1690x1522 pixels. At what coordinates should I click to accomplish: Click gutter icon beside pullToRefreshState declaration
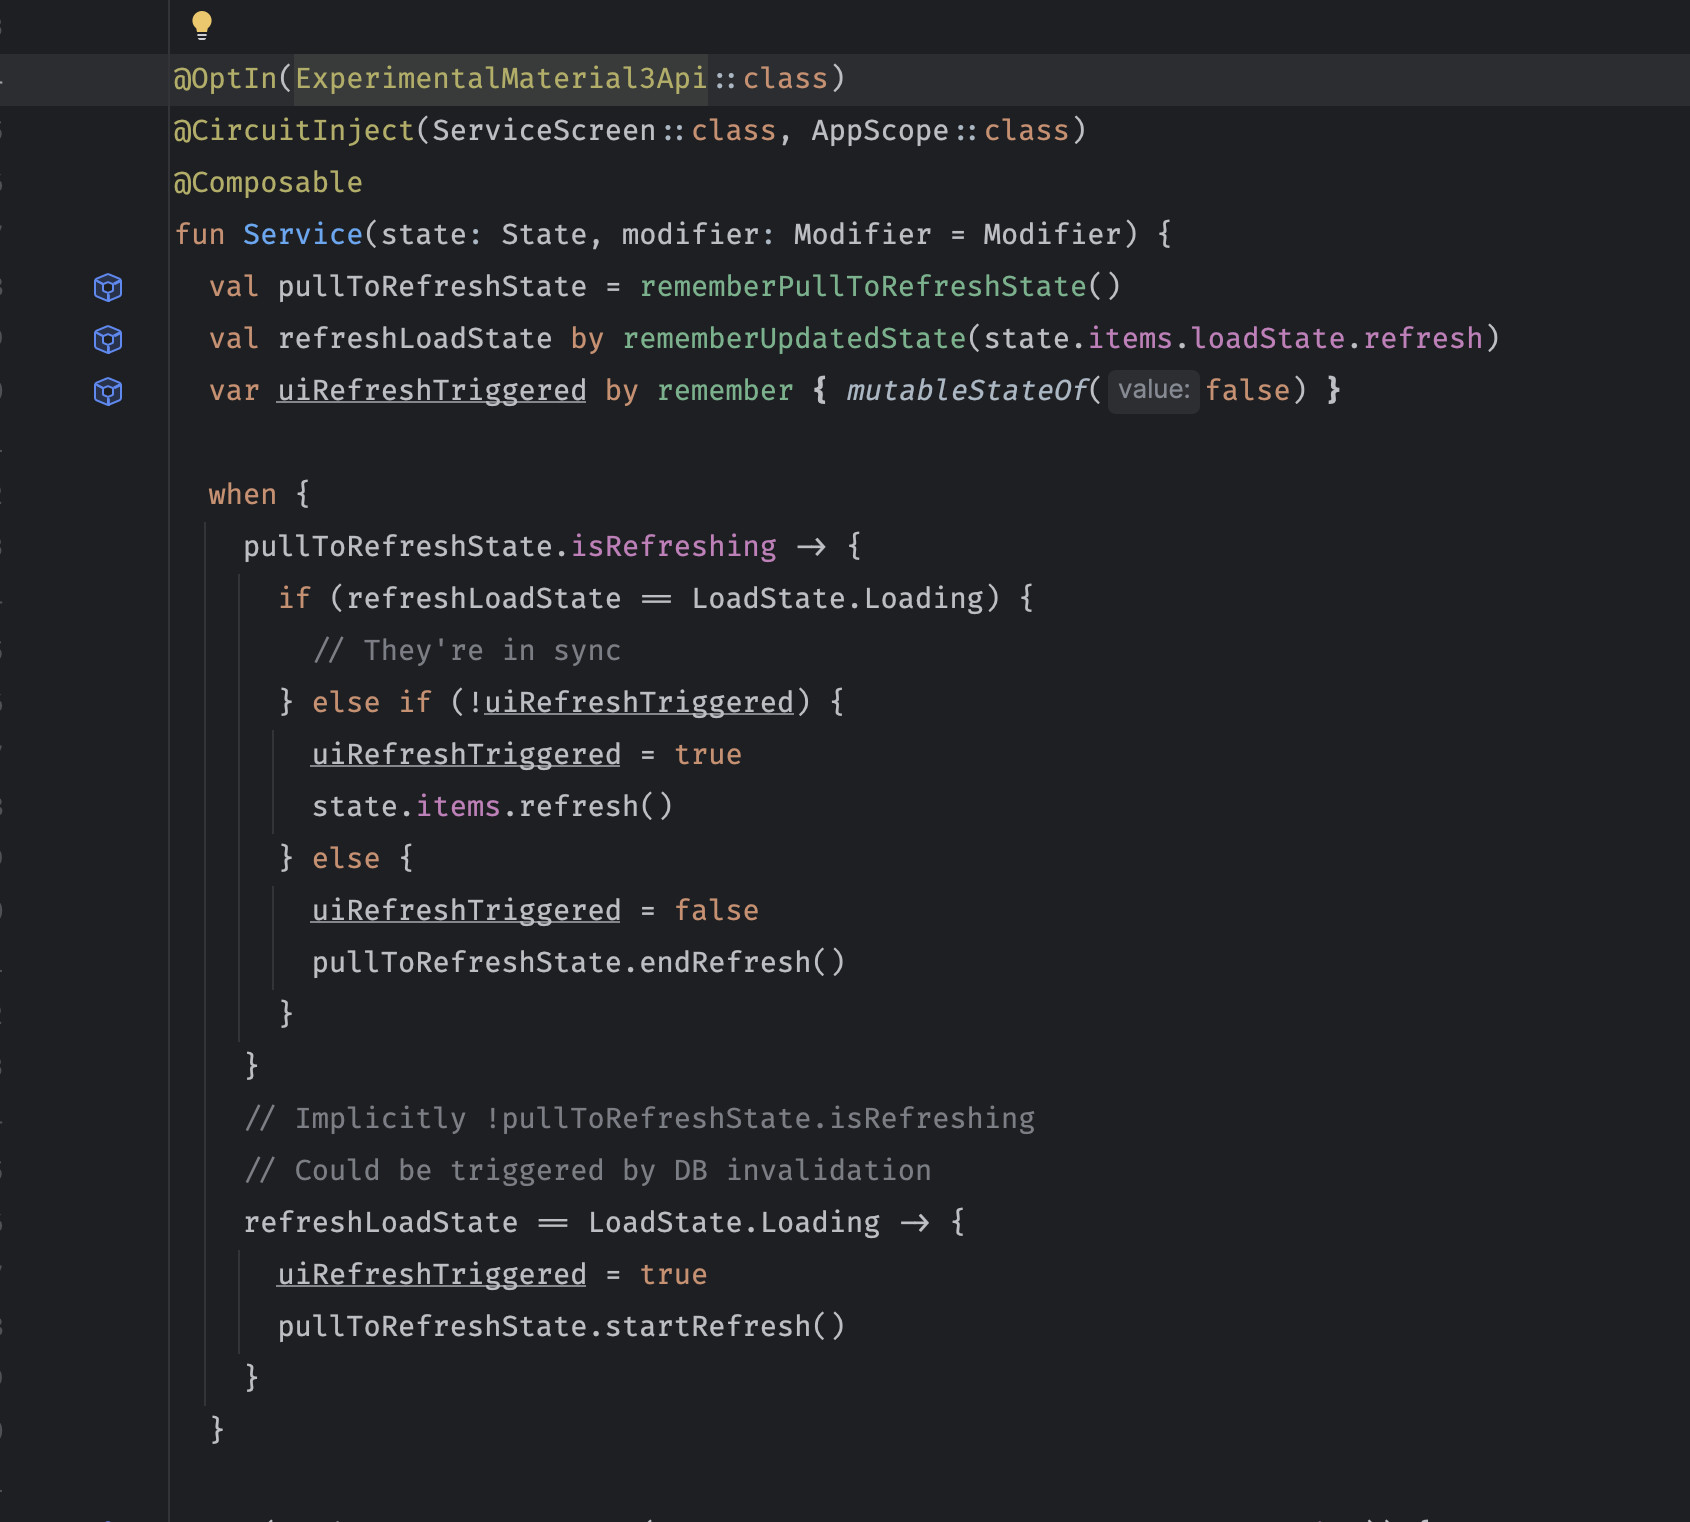[108, 288]
